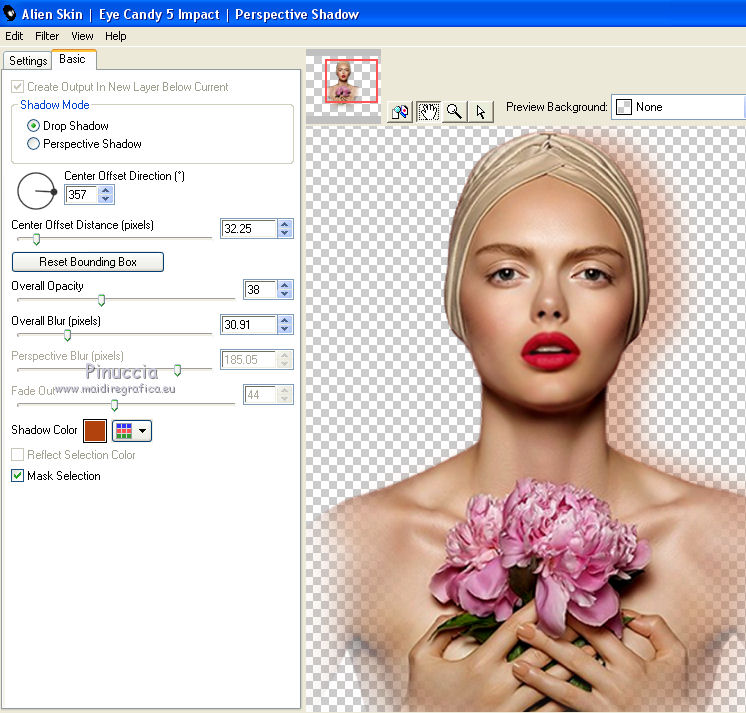The image size is (746, 713).
Task: Select the magnifier zoom tool
Action: (x=454, y=111)
